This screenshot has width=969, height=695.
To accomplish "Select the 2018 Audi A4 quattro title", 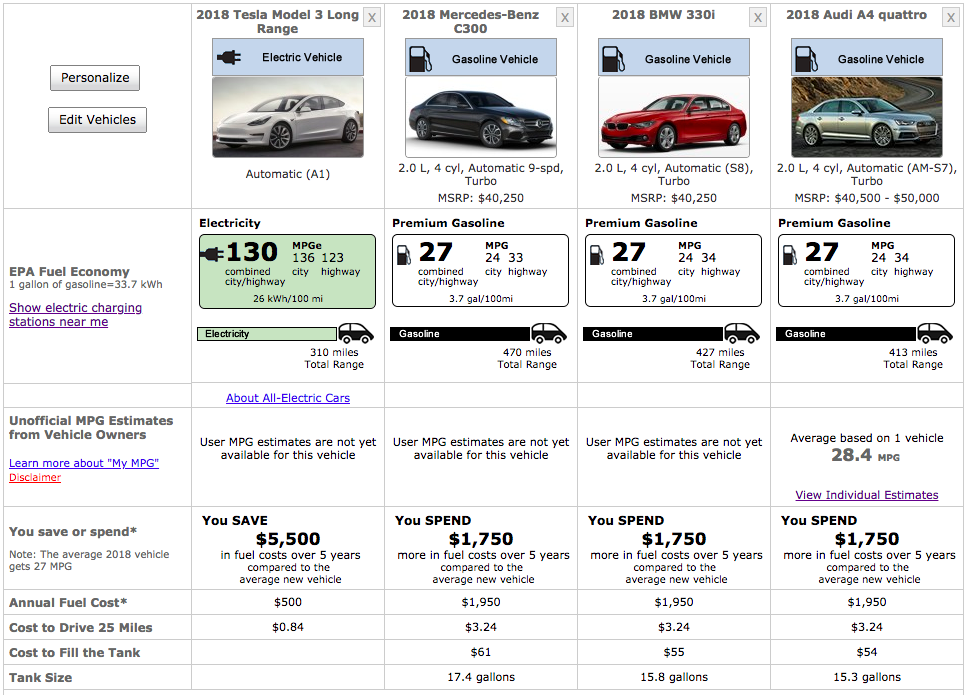I will 857,15.
